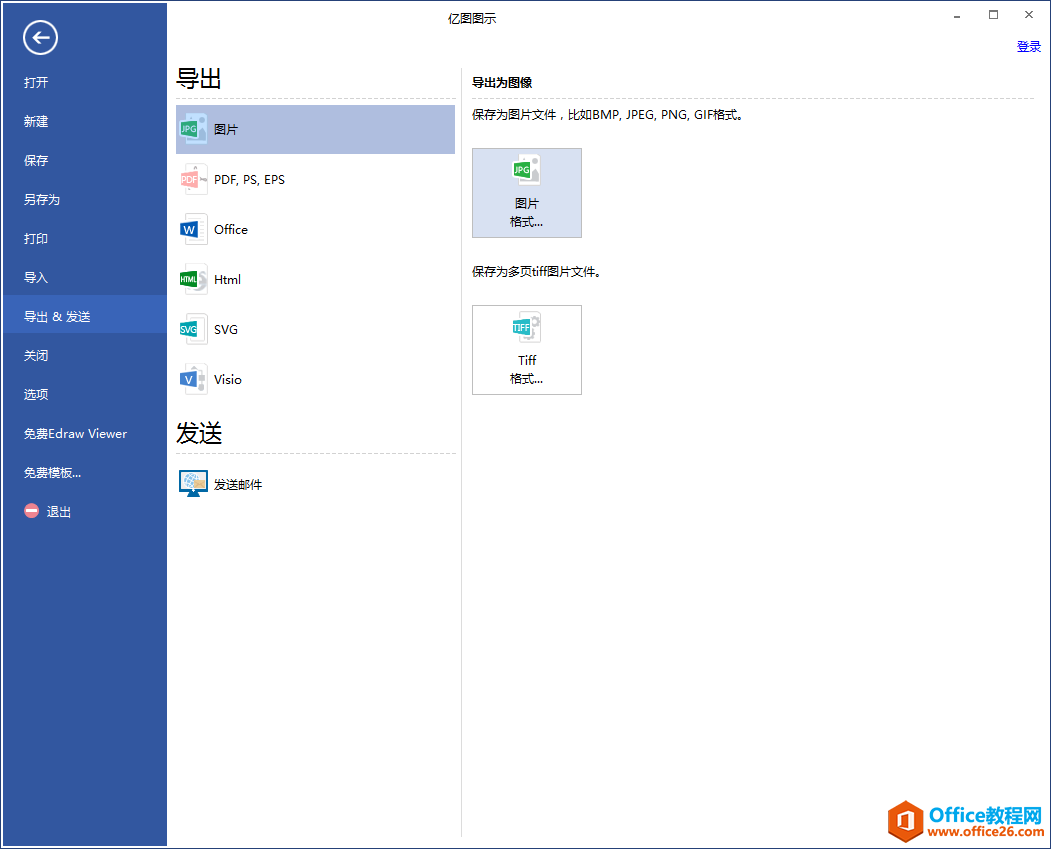
Task: Select the JPG 图片 export icon
Action: (193, 129)
